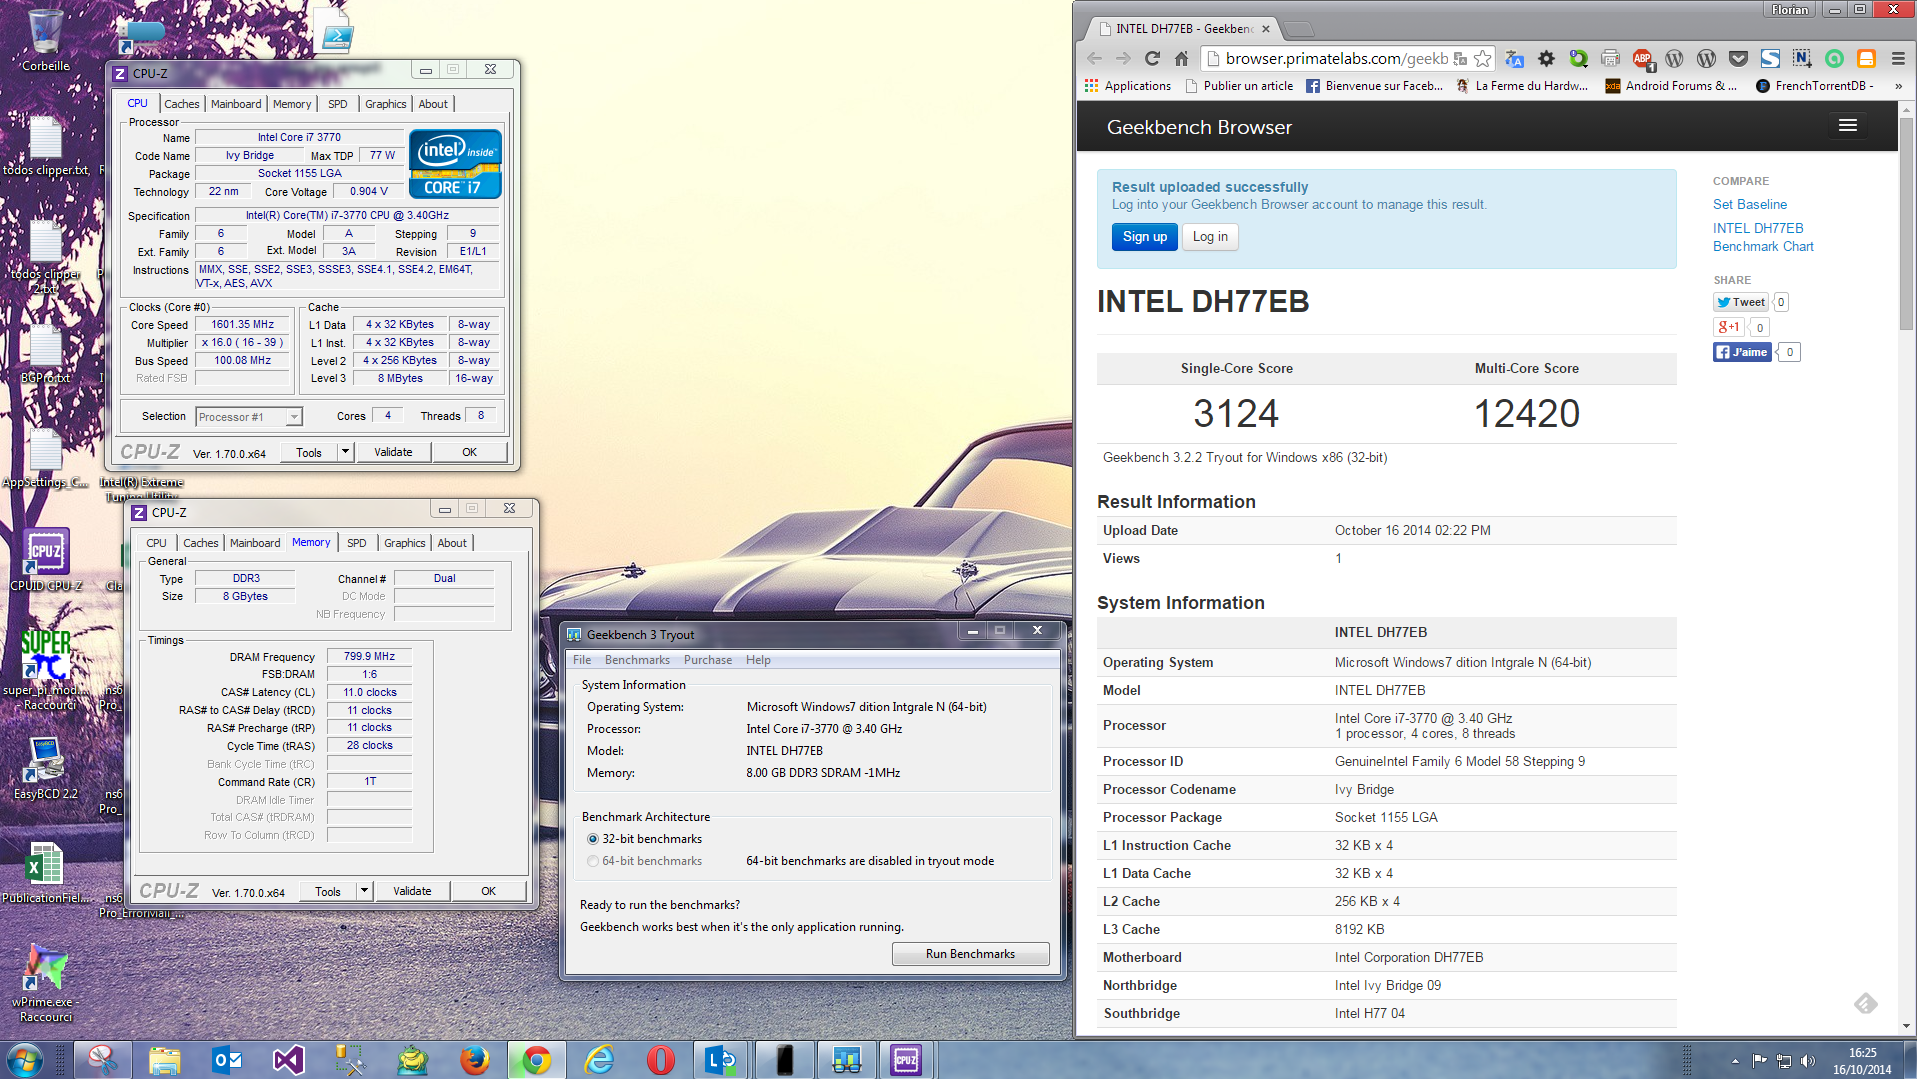Open Snipping Tool from the taskbar
The height and width of the screenshot is (1079, 1917).
coord(102,1060)
